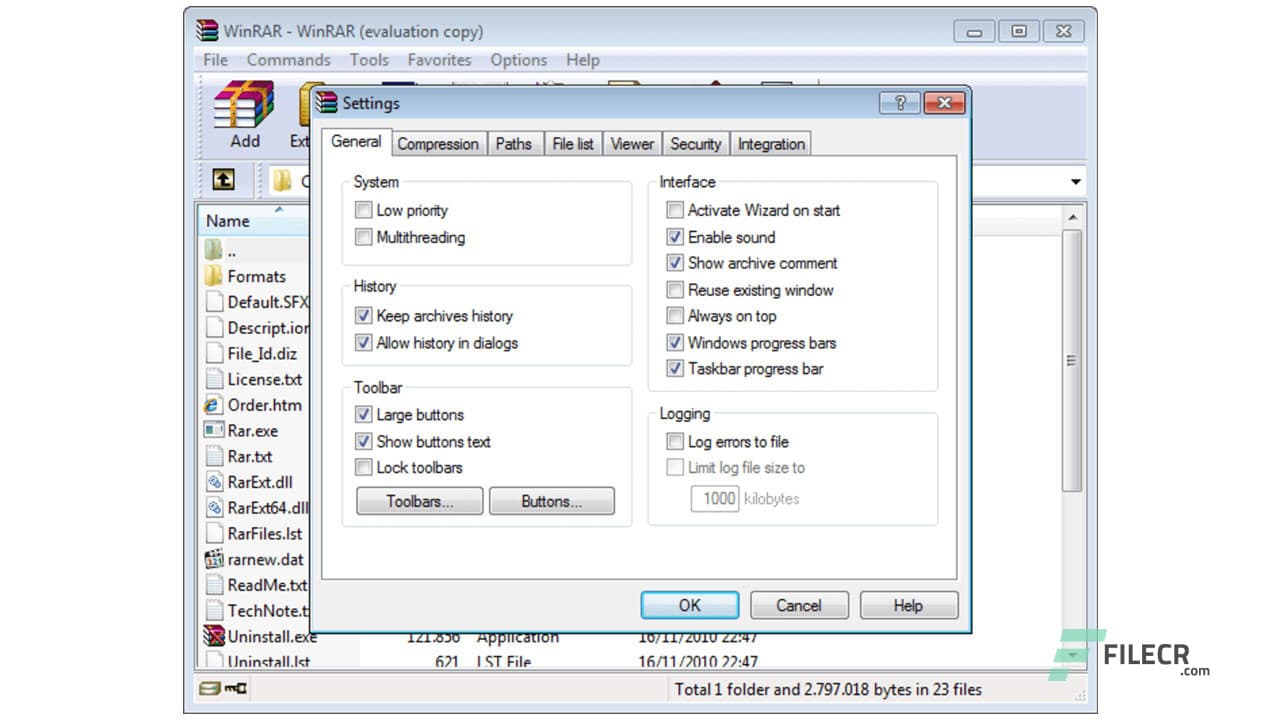
Task: Open the address bar dropdown arrow
Action: pos(1075,180)
